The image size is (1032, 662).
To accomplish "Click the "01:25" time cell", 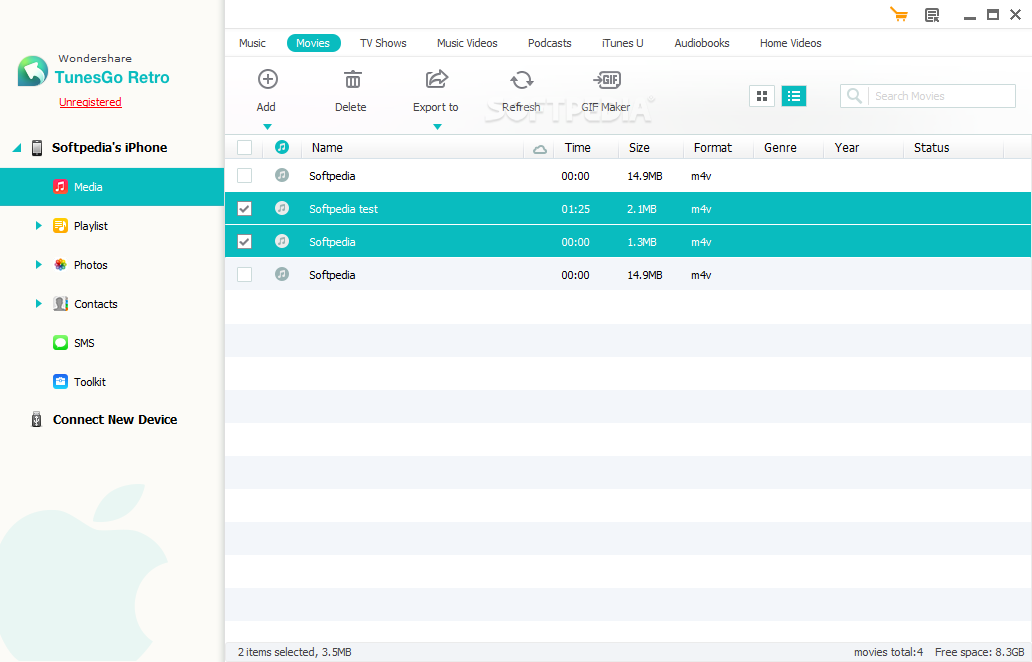I will 575,209.
